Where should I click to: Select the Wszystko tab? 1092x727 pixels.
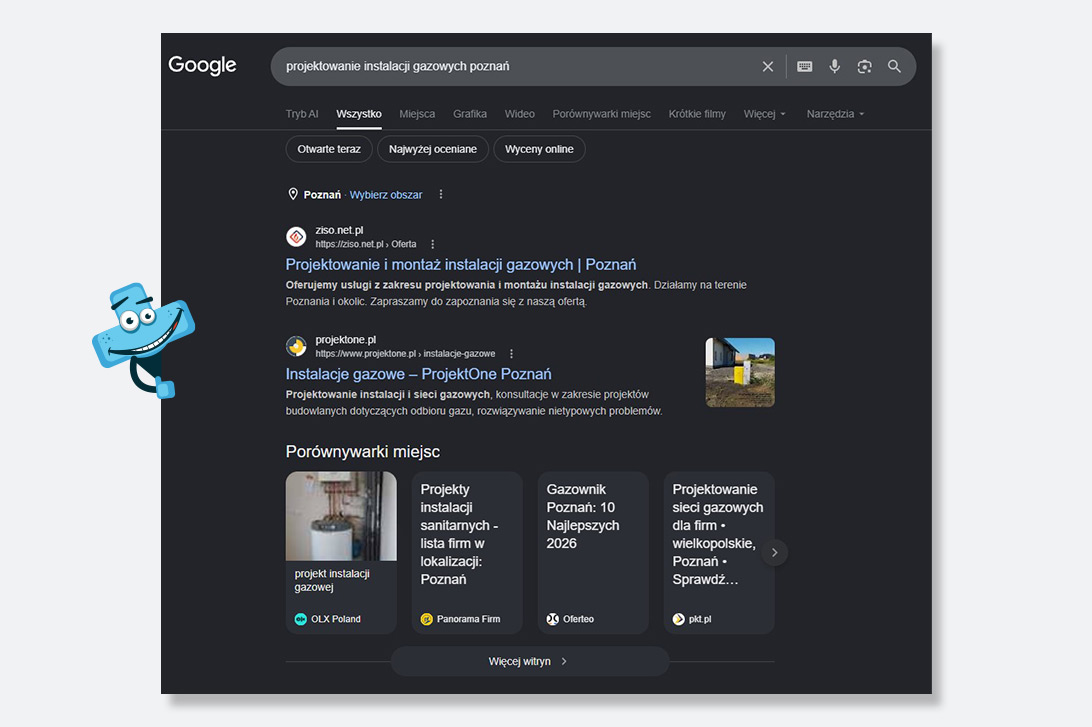pos(359,114)
